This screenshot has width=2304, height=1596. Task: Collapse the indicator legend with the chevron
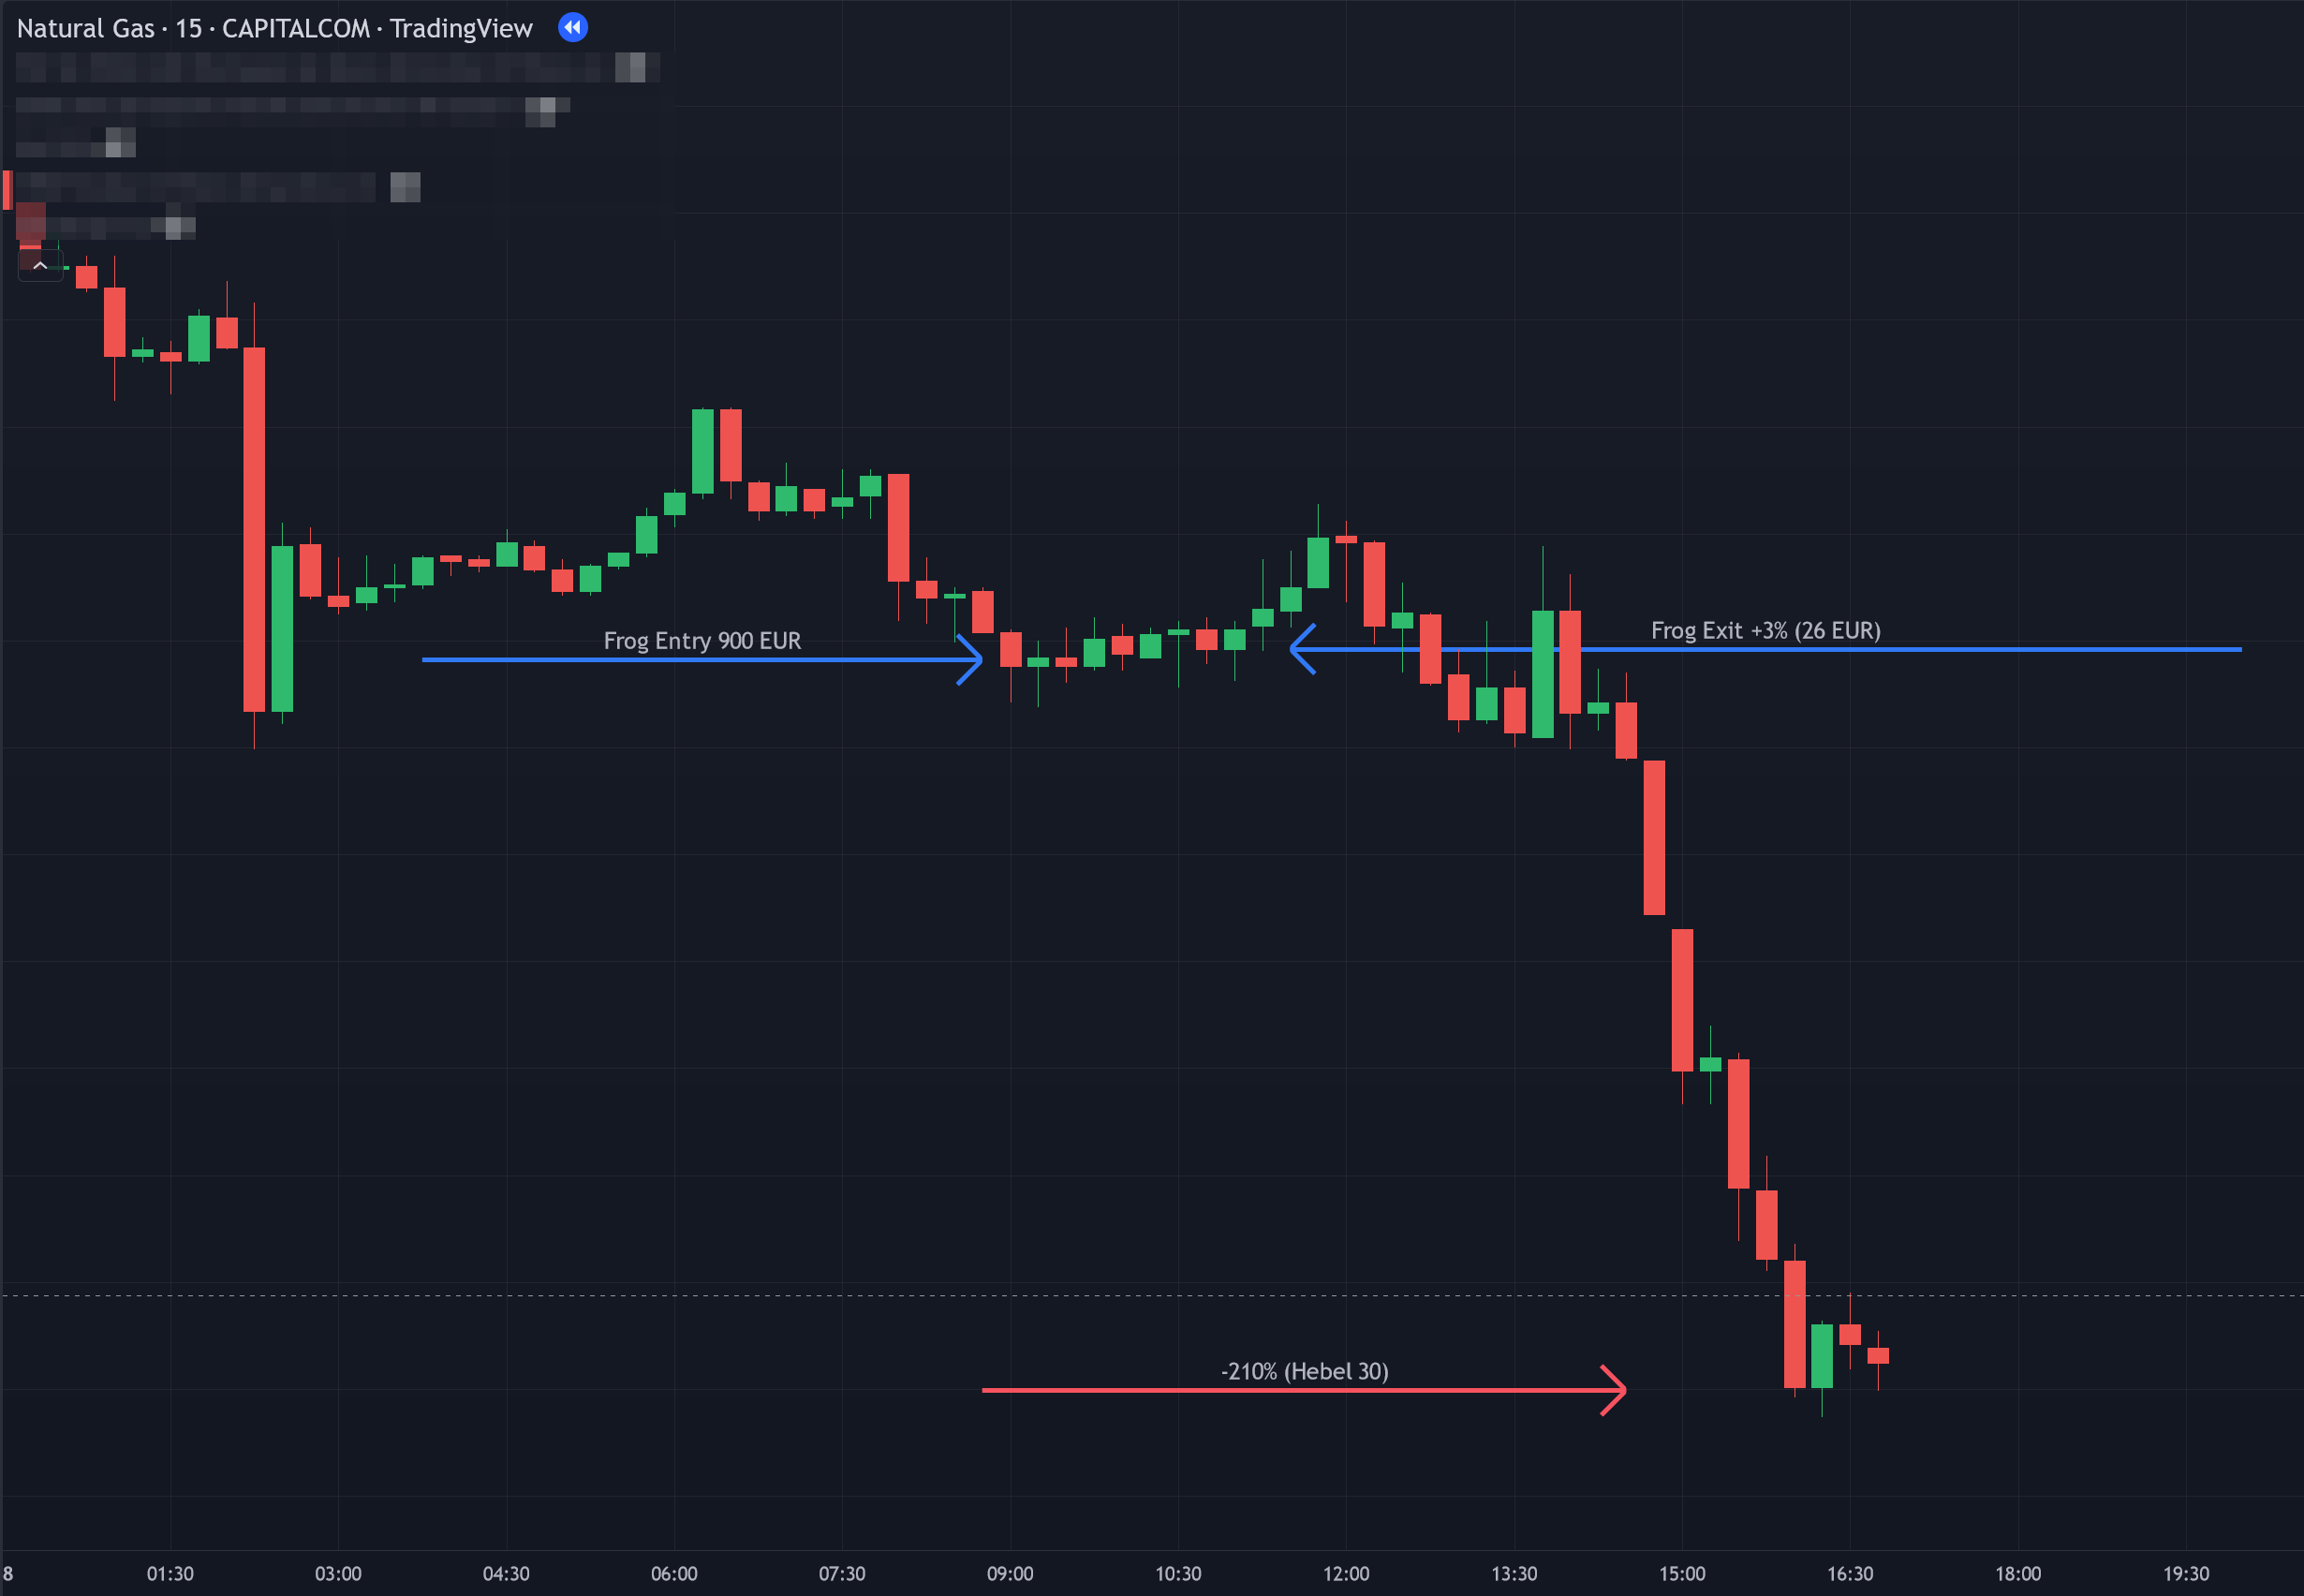[40, 266]
